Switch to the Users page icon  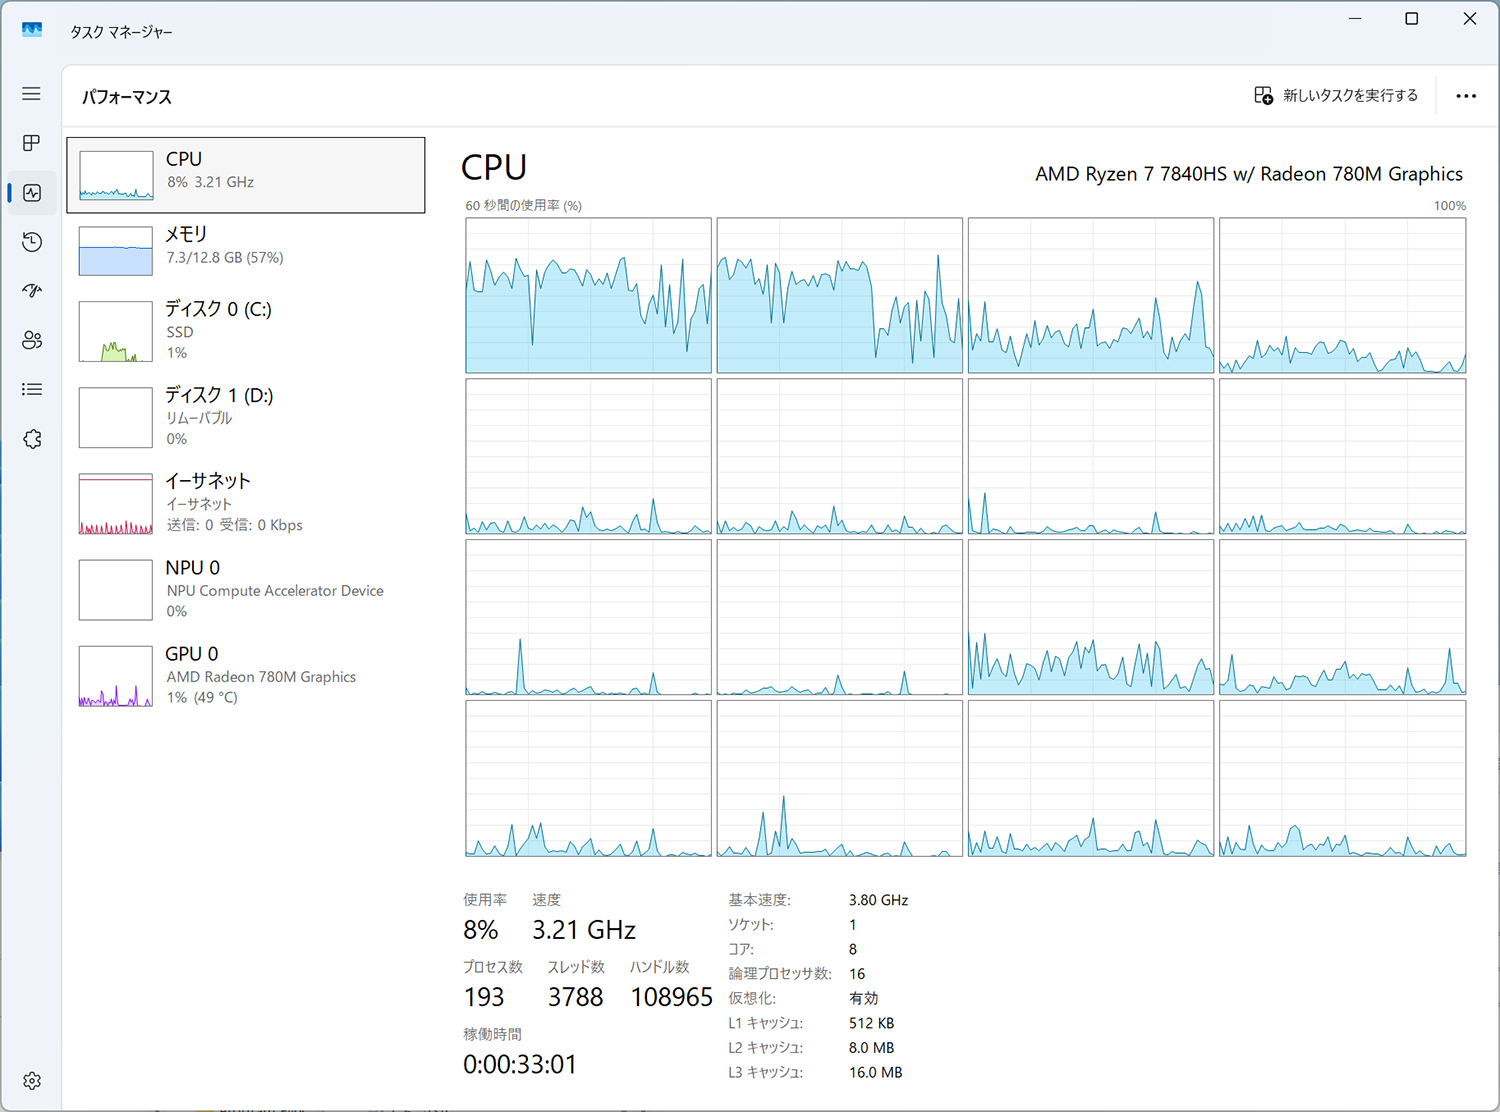coord(32,340)
